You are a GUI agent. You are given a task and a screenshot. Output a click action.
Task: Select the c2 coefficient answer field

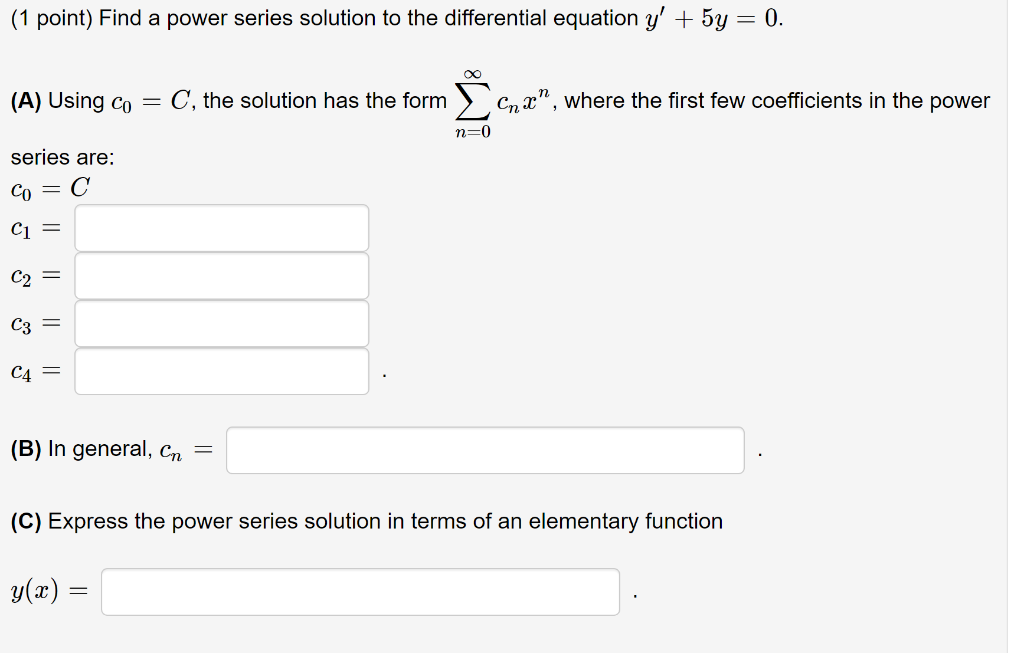pyautogui.click(x=222, y=275)
